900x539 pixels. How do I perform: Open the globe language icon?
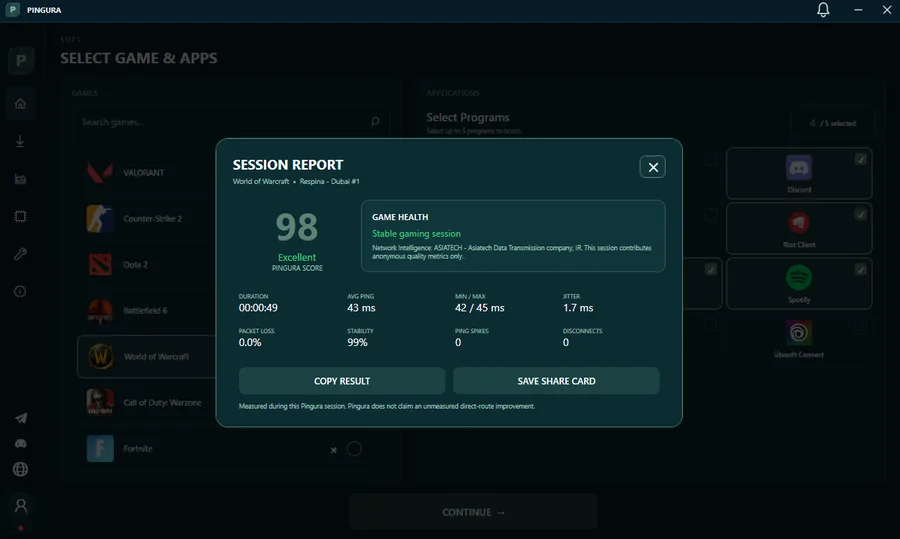pos(21,469)
